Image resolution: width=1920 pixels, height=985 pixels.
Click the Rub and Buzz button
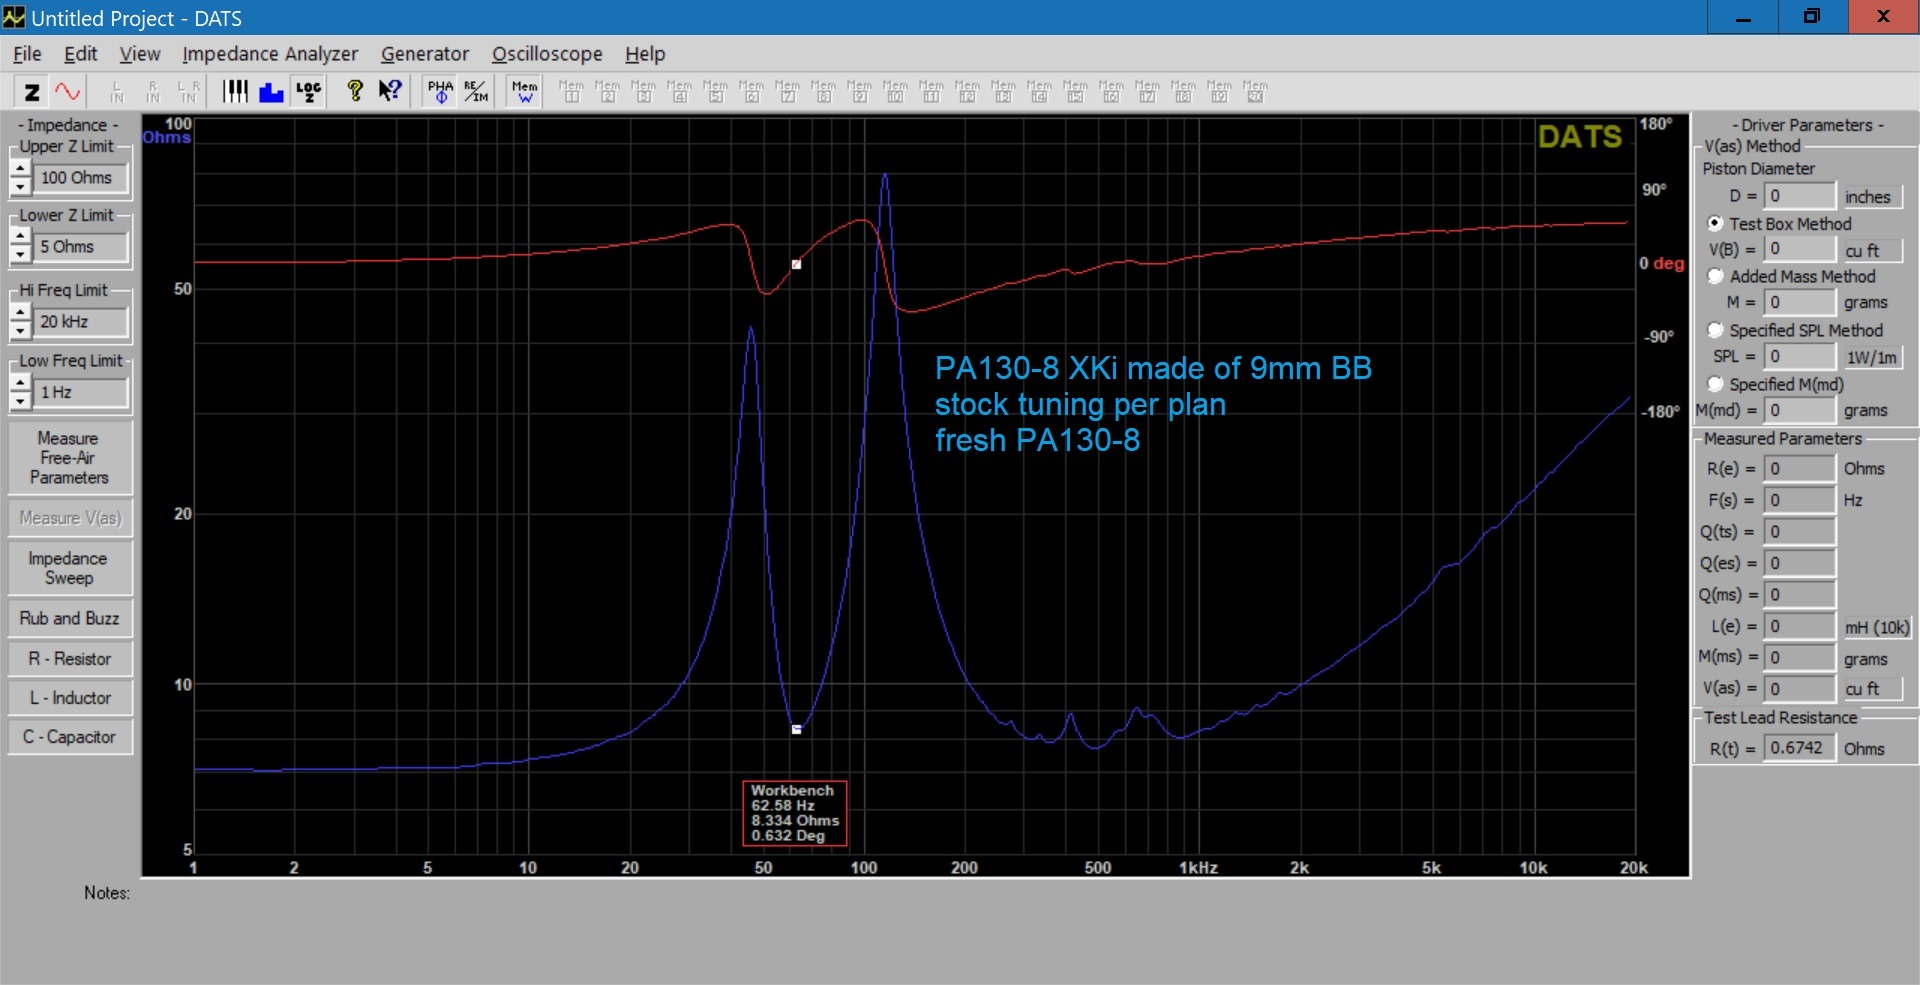tap(69, 618)
